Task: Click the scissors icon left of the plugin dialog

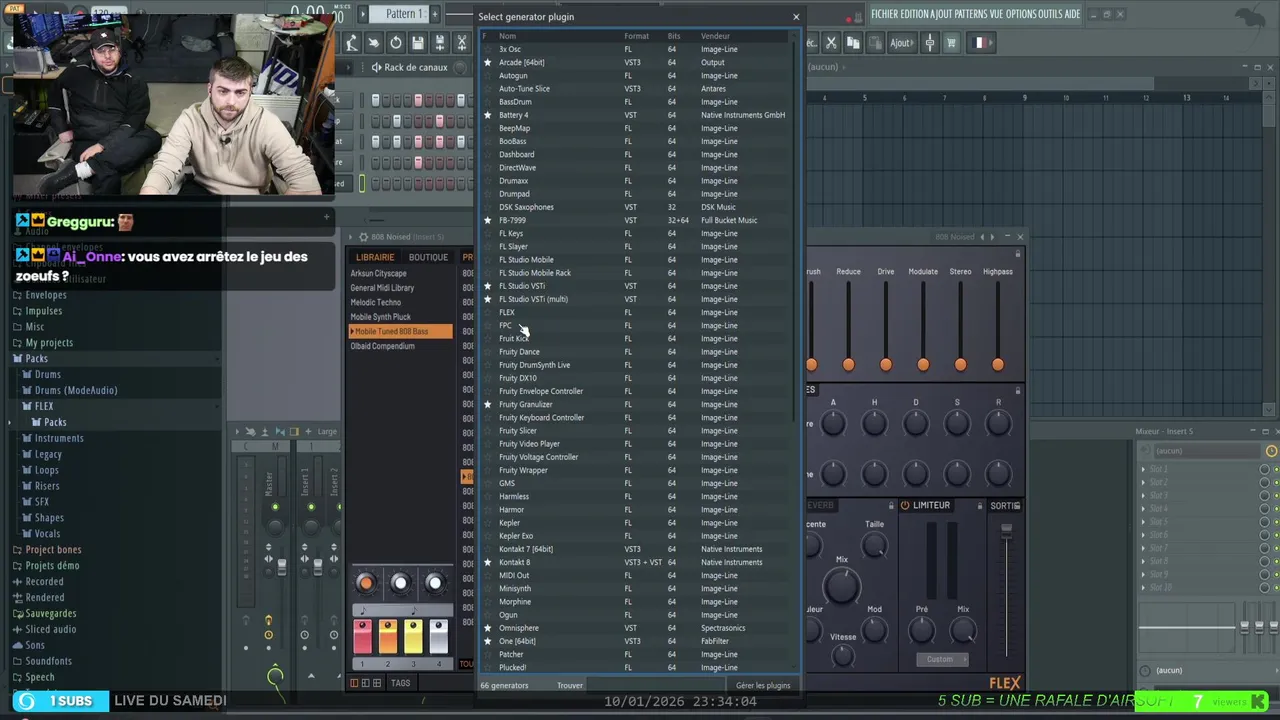Action: (462, 42)
